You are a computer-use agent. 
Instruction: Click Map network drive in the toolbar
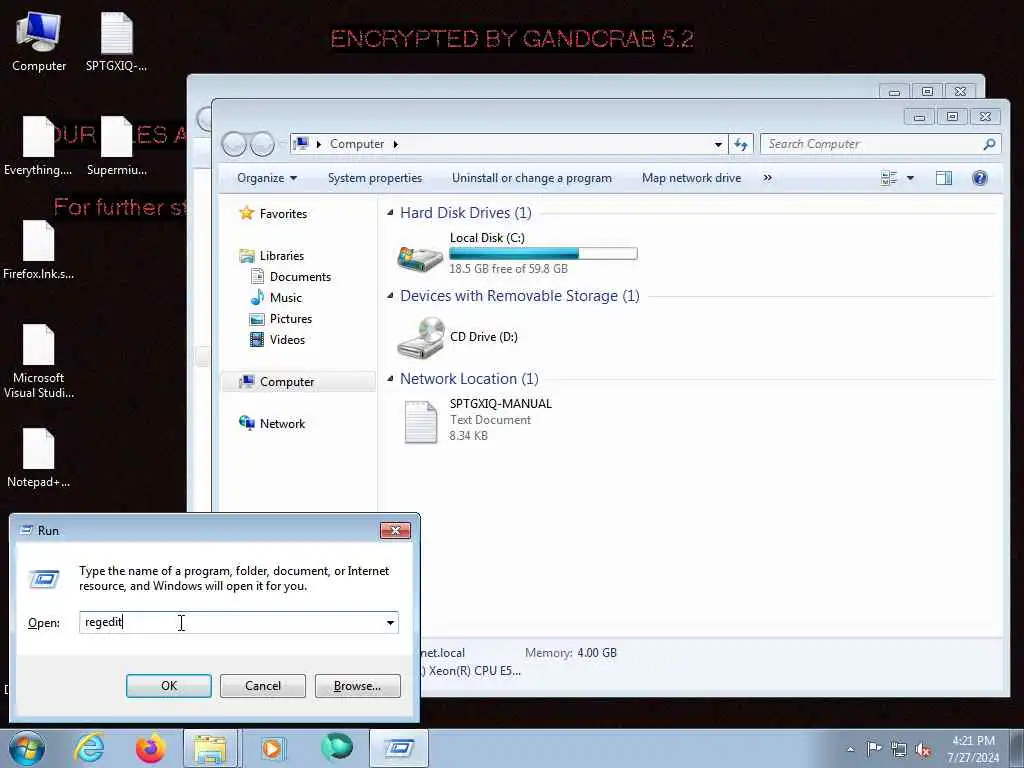[x=691, y=178]
